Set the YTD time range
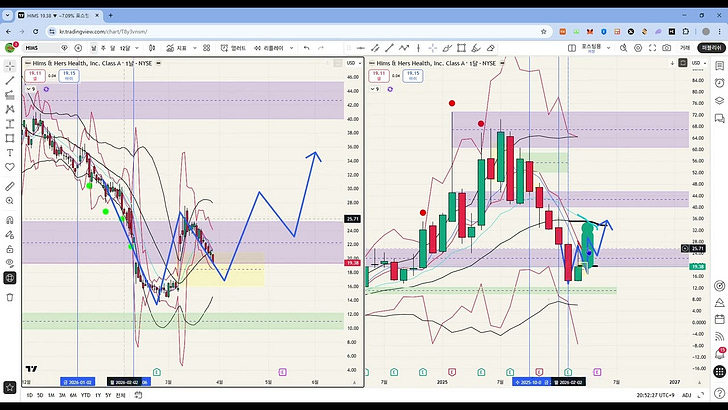This screenshot has width=728, height=410. pyautogui.click(x=85, y=395)
